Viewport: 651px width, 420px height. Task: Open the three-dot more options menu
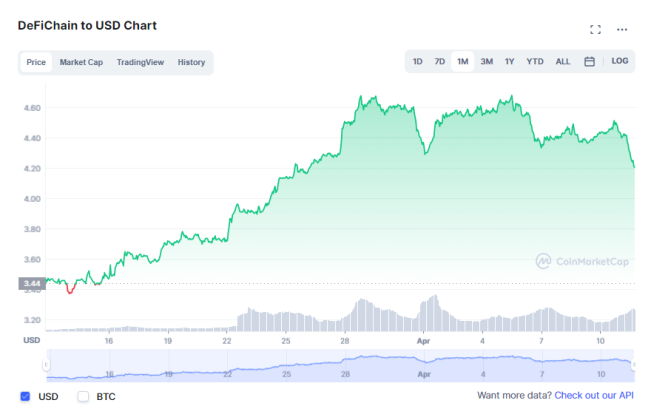coord(622,29)
